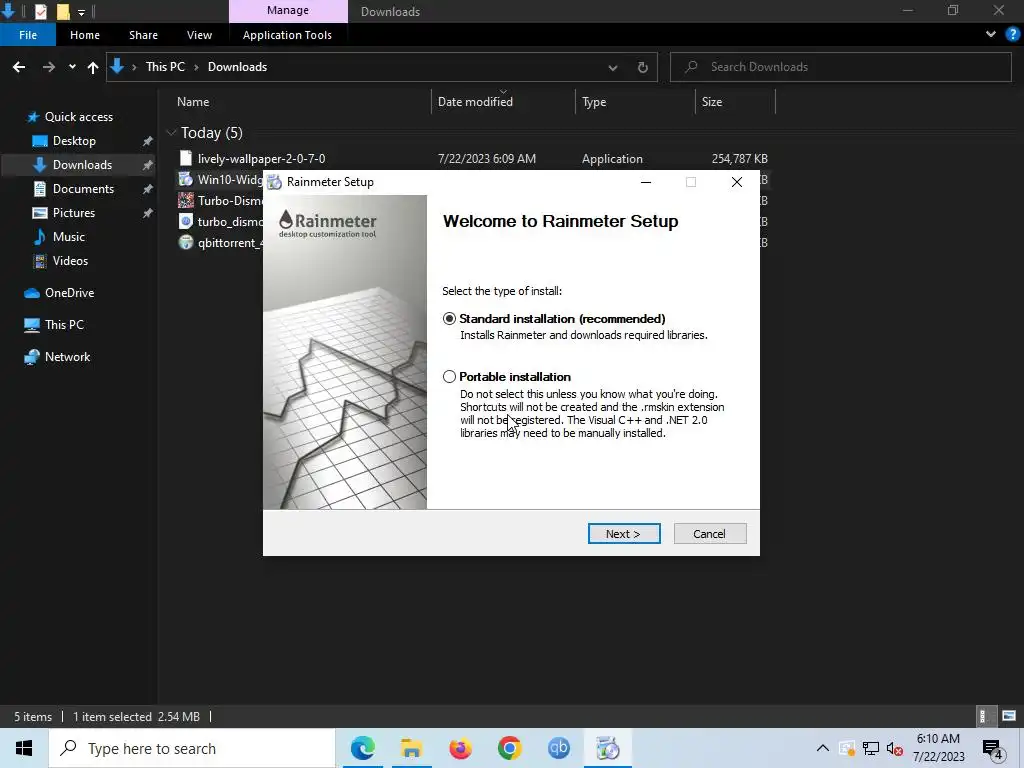Launch Firefox from taskbar
The height and width of the screenshot is (768, 1024).
click(460, 748)
